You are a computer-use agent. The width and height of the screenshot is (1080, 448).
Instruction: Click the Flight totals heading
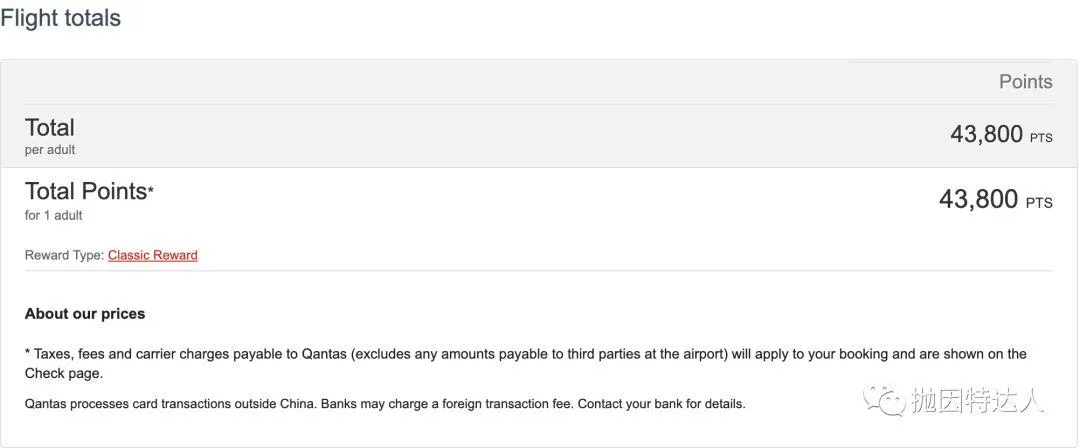point(60,18)
